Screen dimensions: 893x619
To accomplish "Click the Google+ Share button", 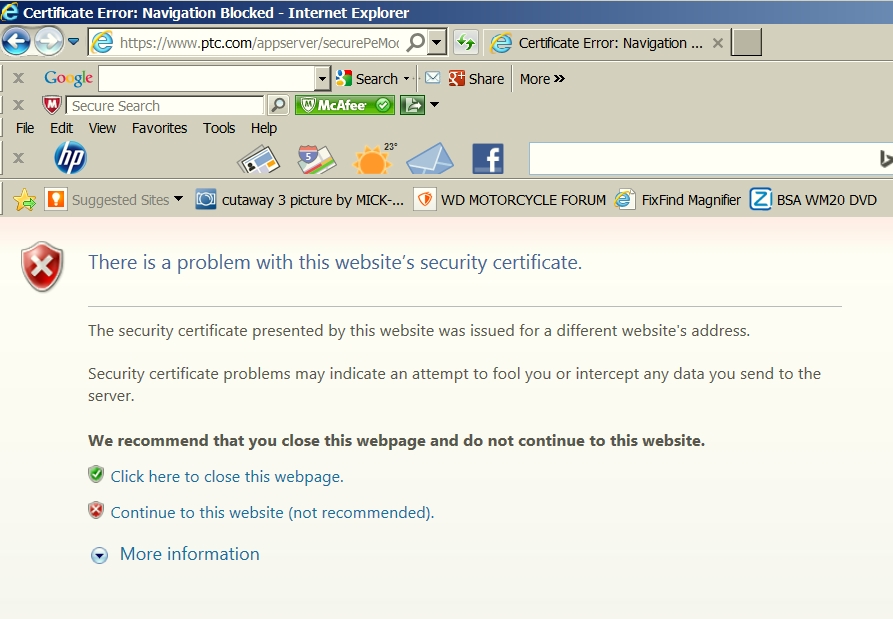I will pos(476,79).
